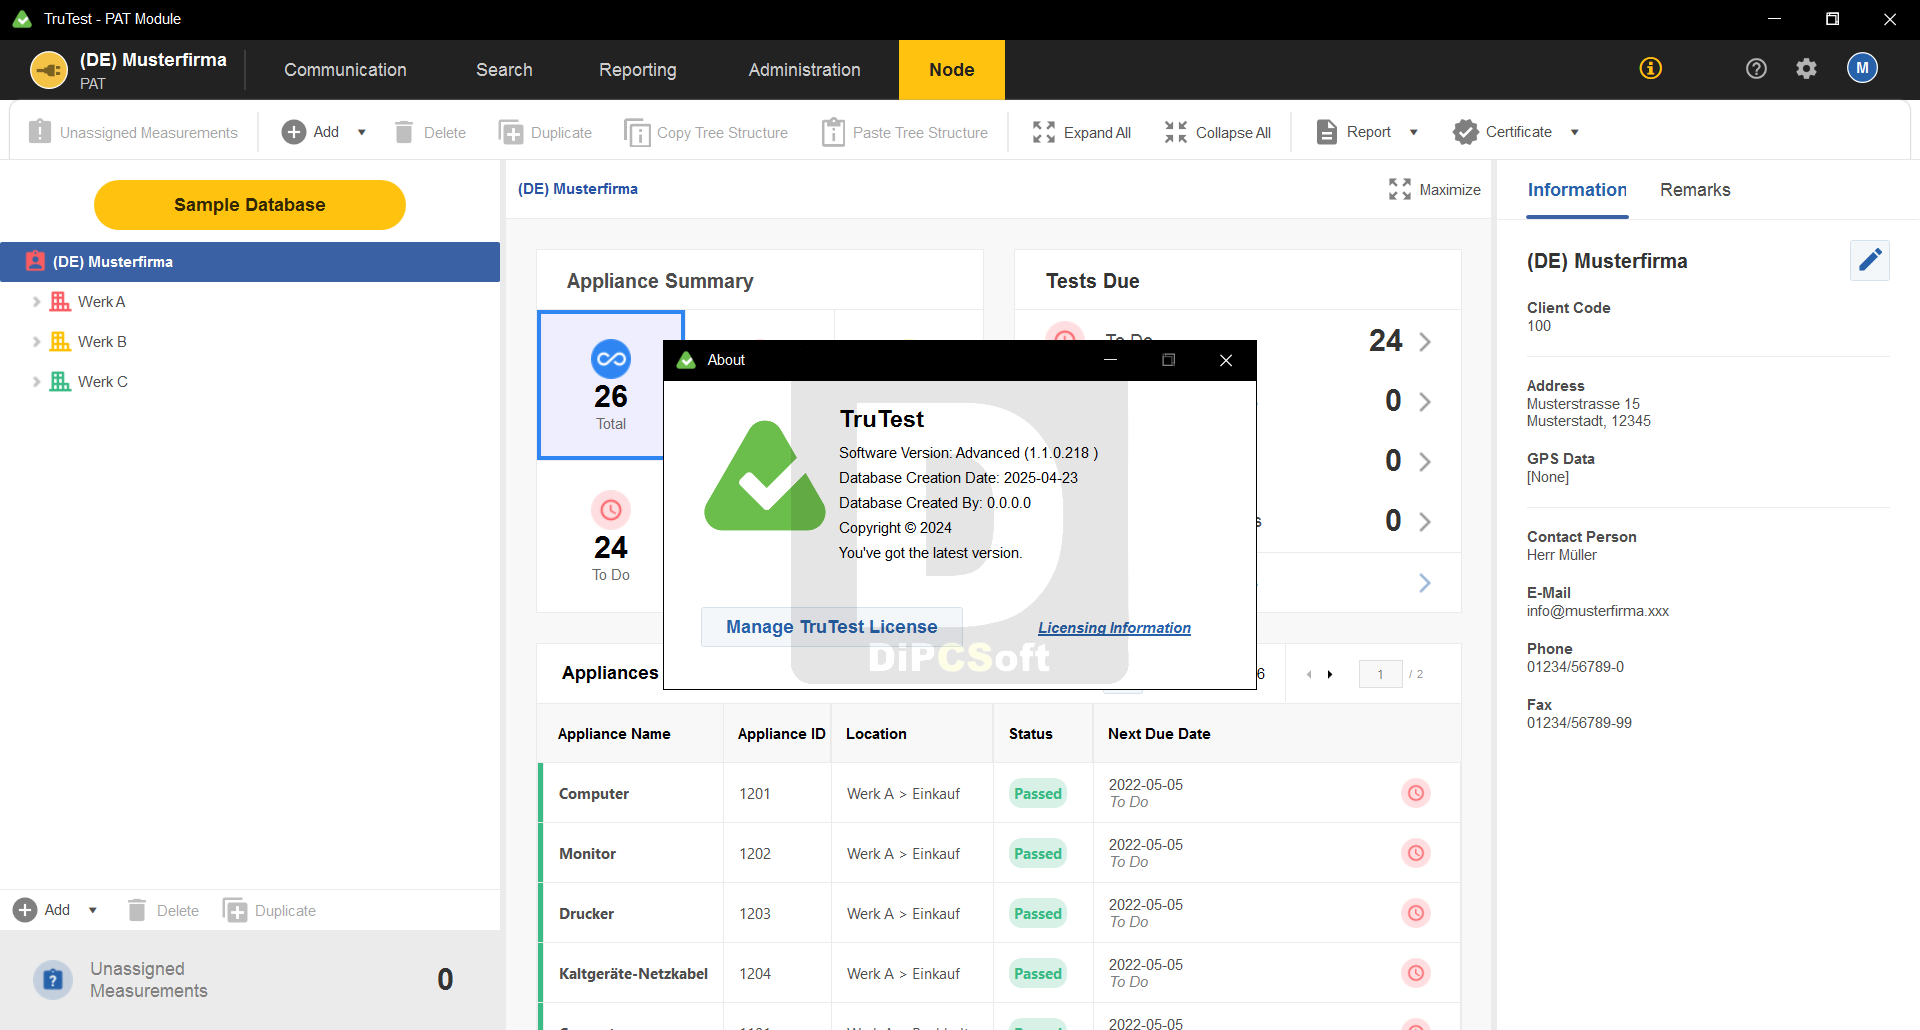Click the Werk C building icon
The height and width of the screenshot is (1030, 1920).
[60, 382]
